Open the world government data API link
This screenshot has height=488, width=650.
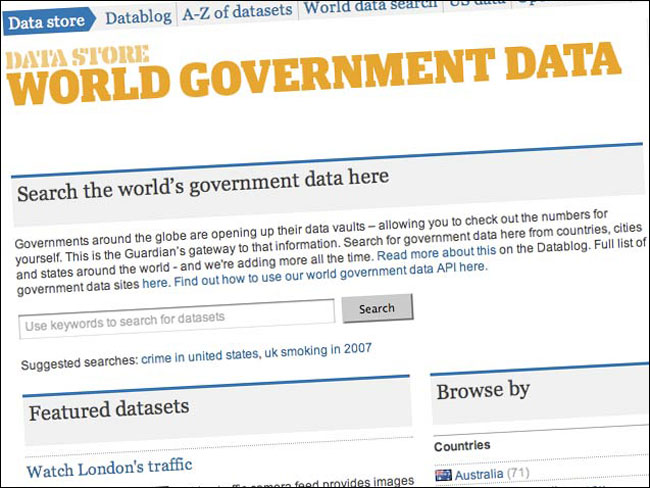(x=330, y=274)
